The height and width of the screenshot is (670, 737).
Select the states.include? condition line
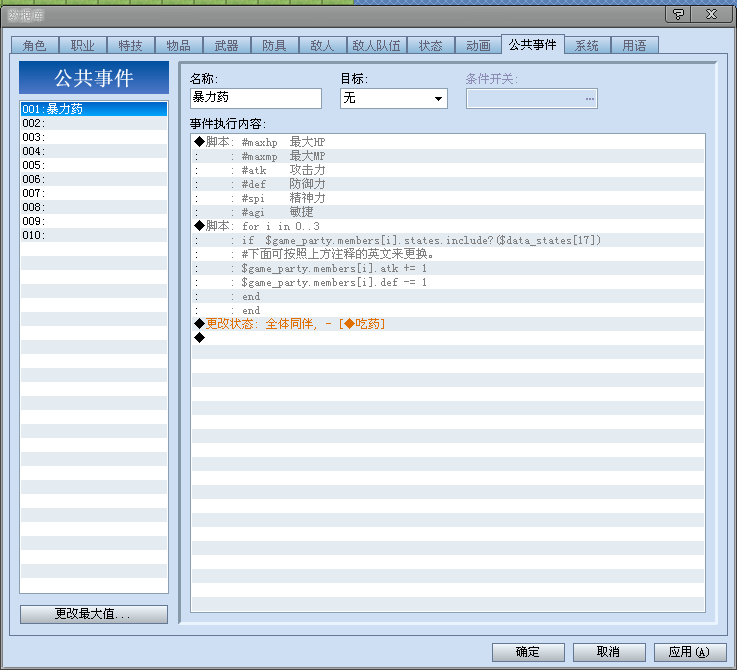pyautogui.click(x=448, y=240)
